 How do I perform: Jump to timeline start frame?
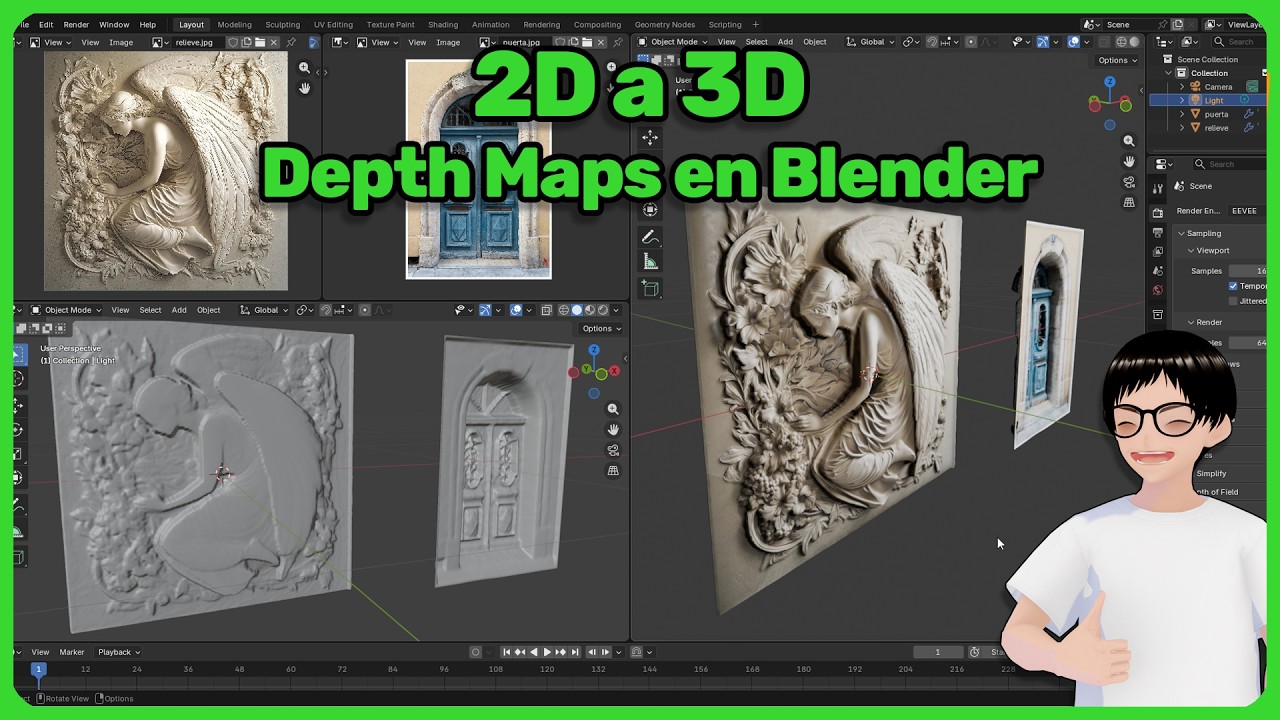pos(506,652)
